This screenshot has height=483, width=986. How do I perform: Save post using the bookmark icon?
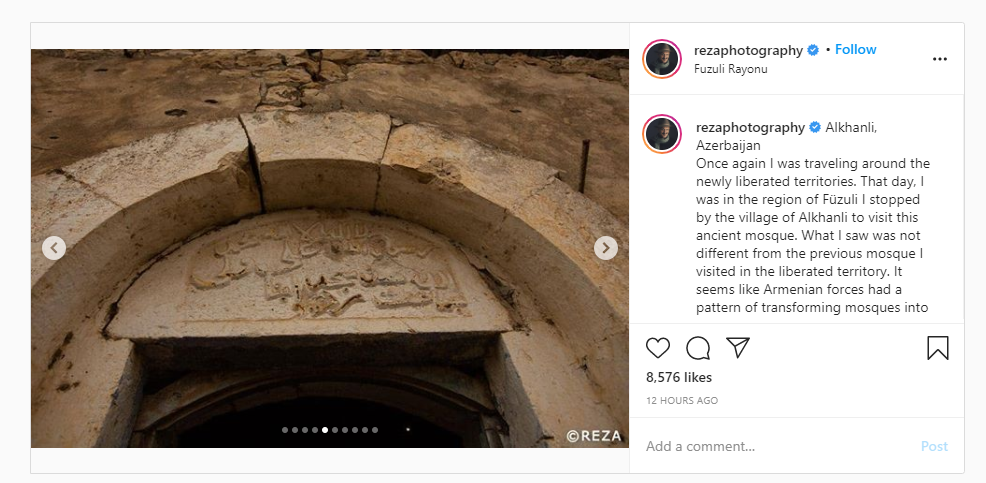pyautogui.click(x=938, y=348)
